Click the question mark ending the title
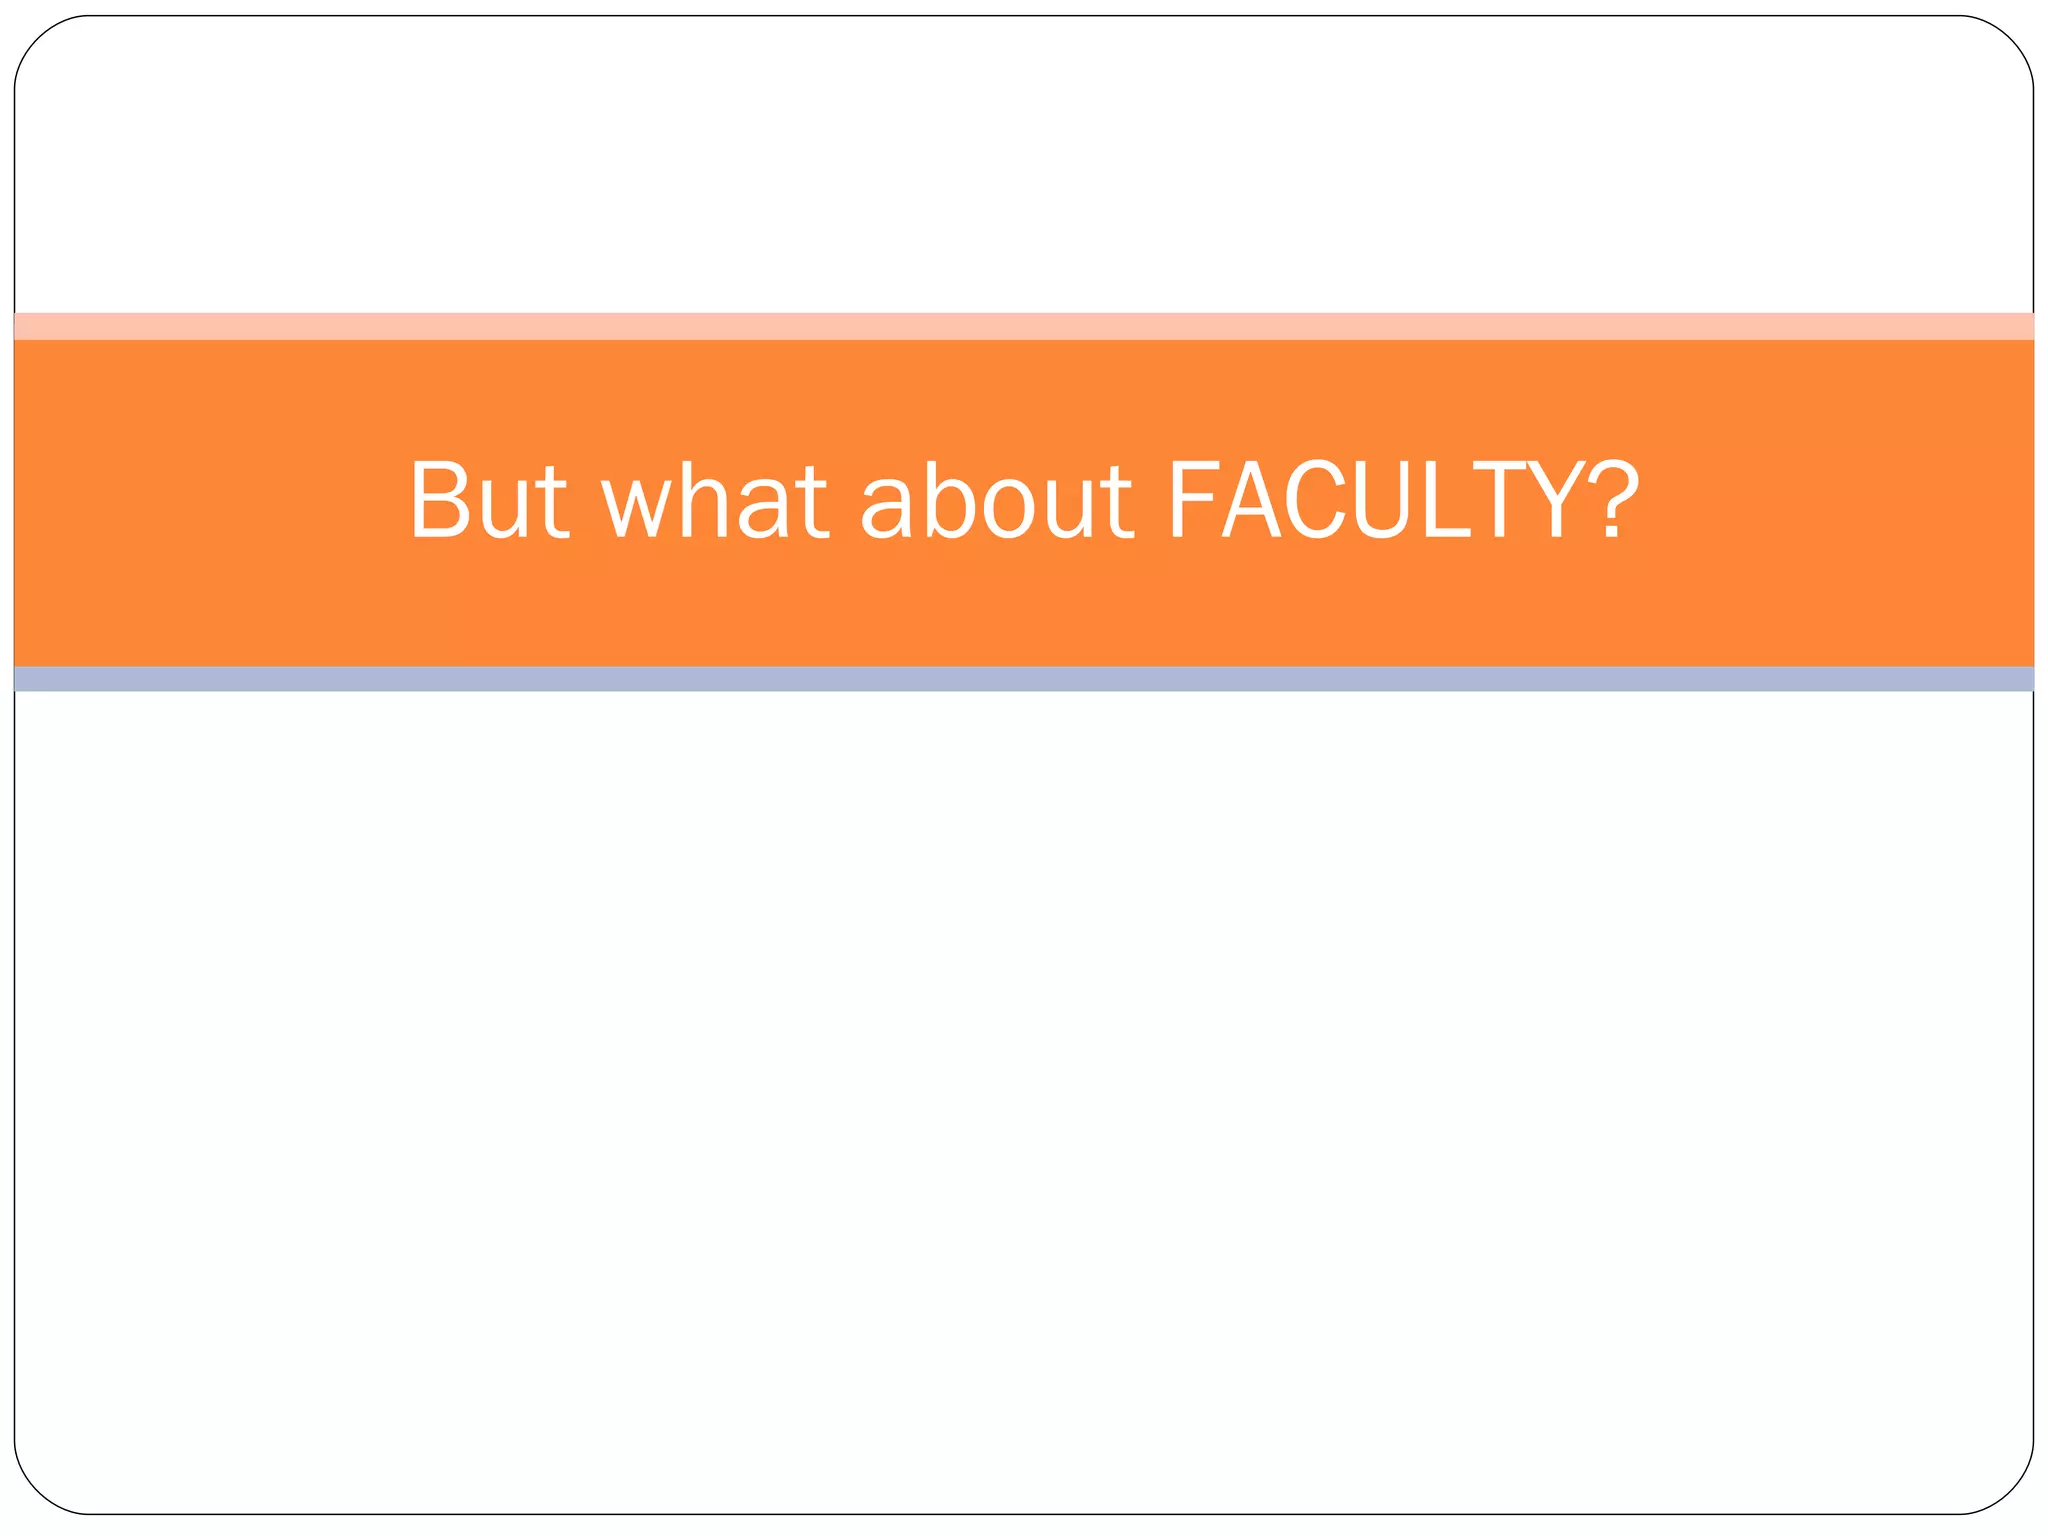The image size is (2048, 1536). point(1612,499)
